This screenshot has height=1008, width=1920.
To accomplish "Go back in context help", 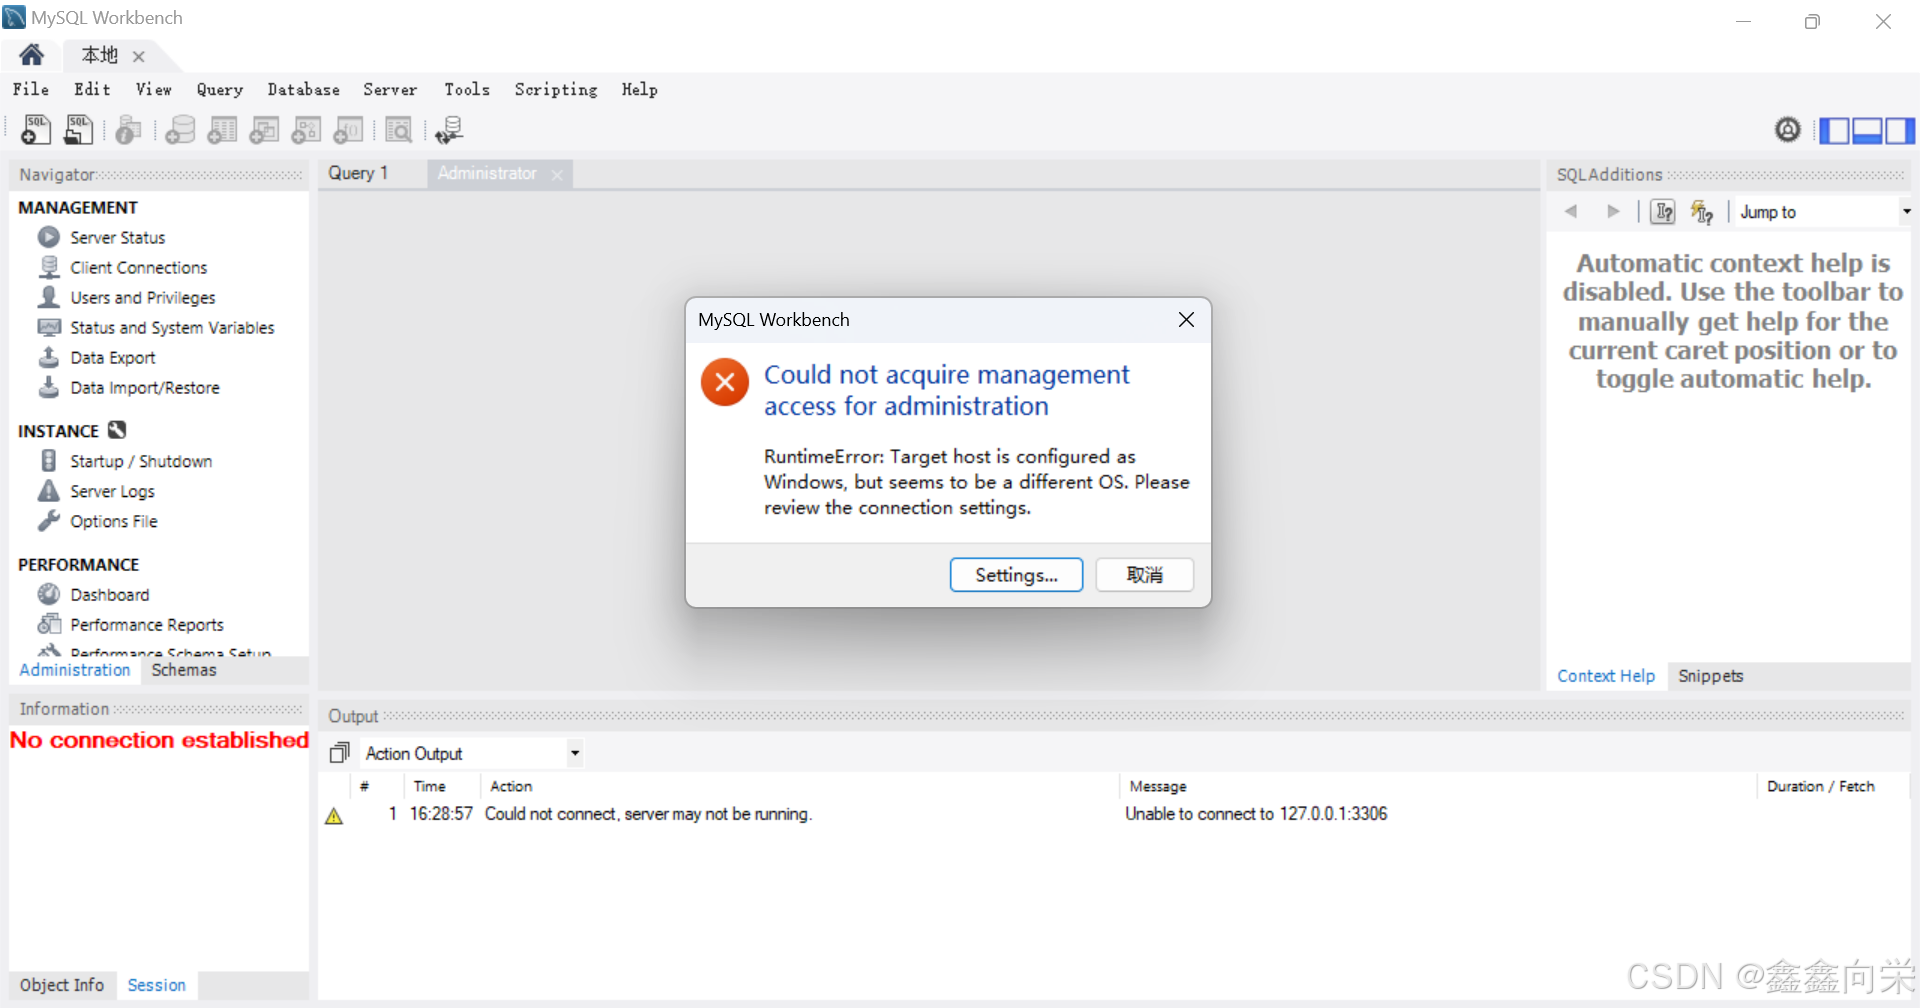I will tap(1571, 211).
